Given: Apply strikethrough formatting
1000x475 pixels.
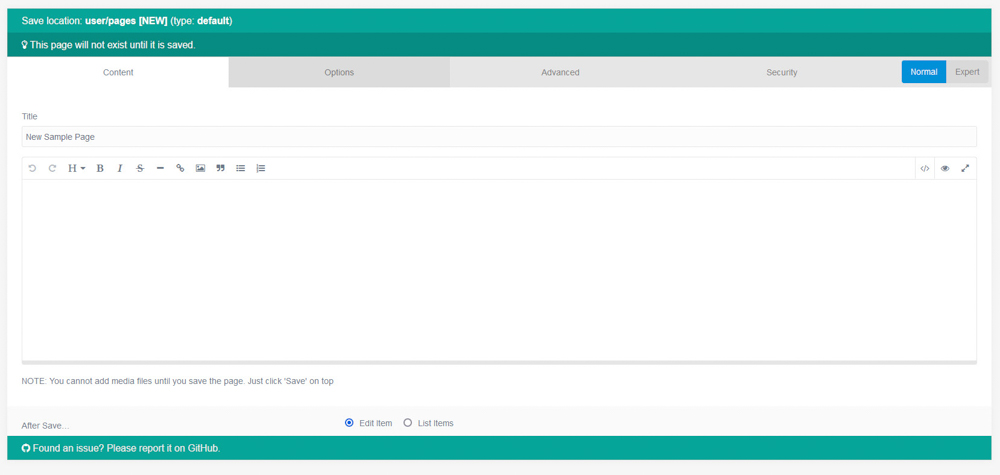Looking at the screenshot, I should tap(140, 168).
